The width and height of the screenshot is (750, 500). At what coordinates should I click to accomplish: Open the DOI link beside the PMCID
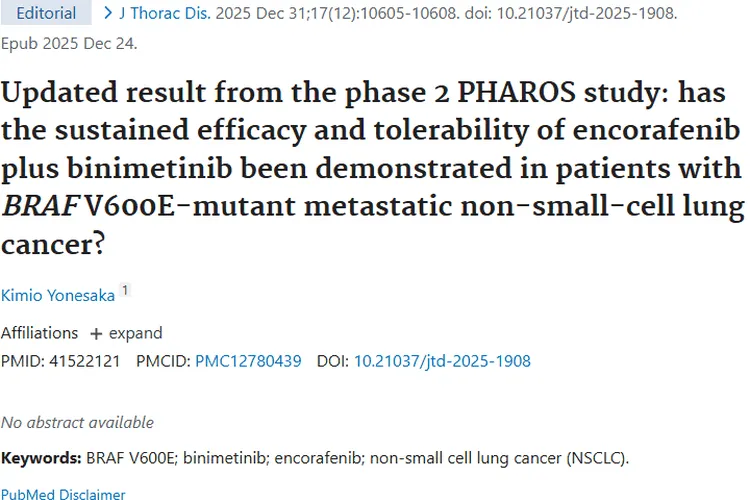442,361
